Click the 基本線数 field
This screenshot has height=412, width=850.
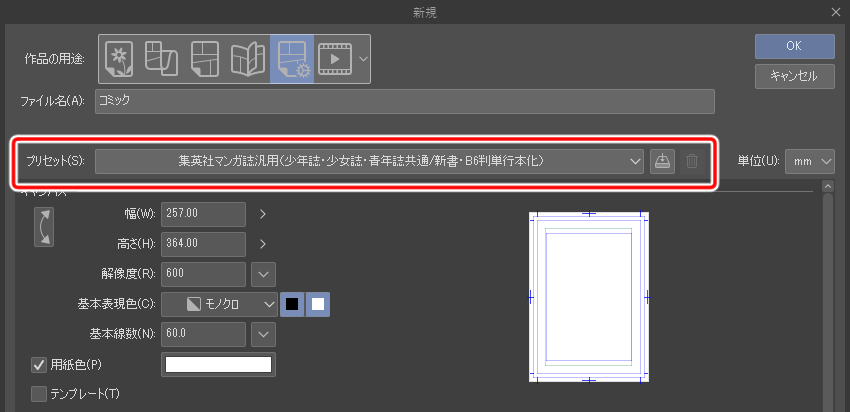[203, 334]
